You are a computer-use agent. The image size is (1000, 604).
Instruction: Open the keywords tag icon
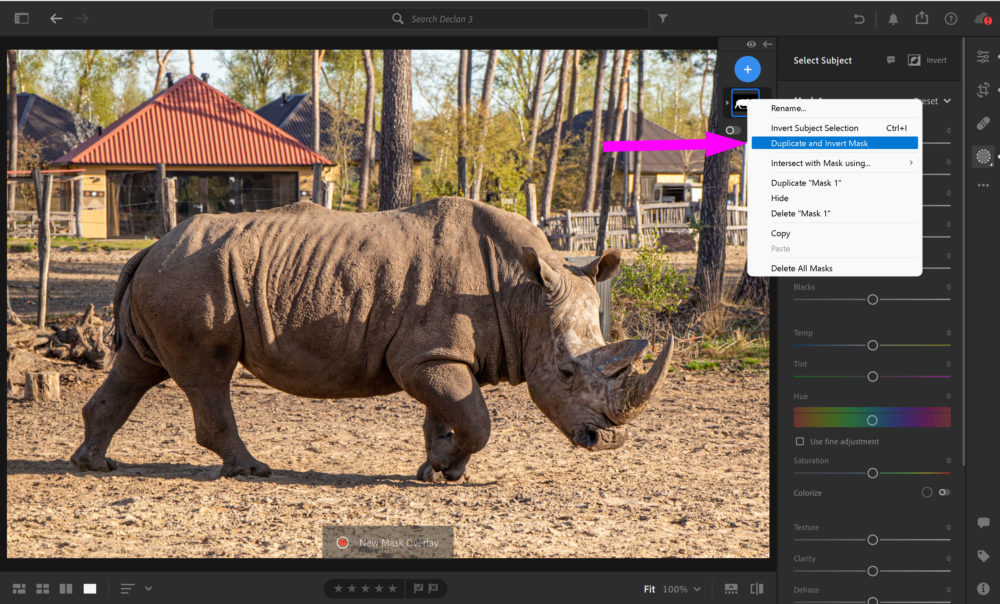pos(983,556)
